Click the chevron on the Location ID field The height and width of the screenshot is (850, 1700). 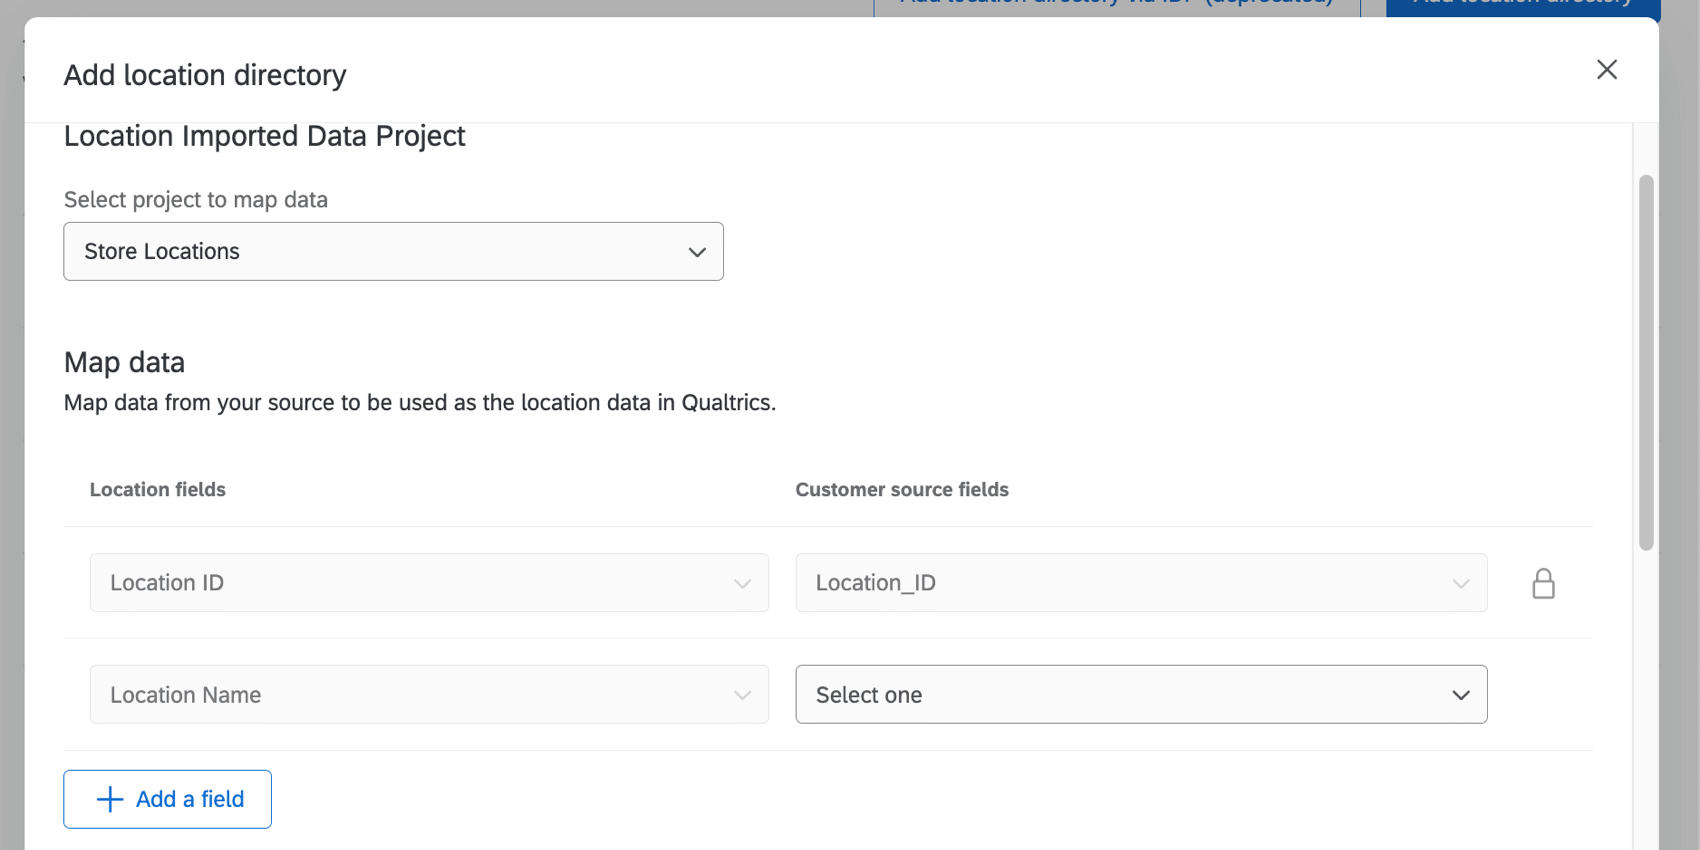click(x=742, y=583)
